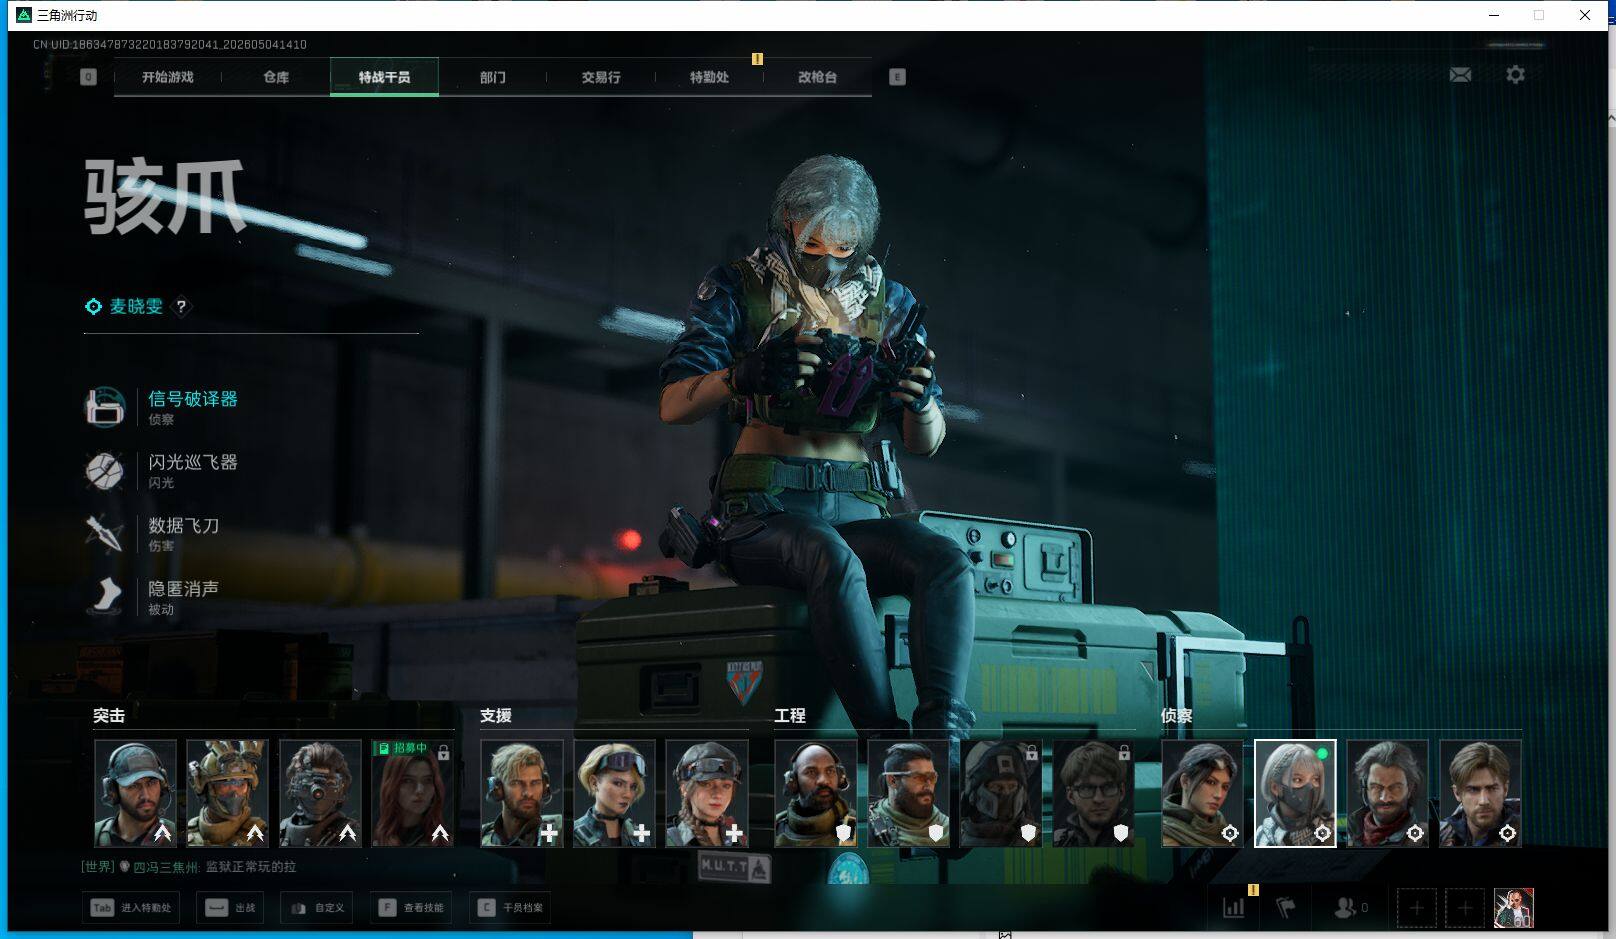Open the bar-chart statistics icon
The image size is (1616, 939).
[1234, 908]
